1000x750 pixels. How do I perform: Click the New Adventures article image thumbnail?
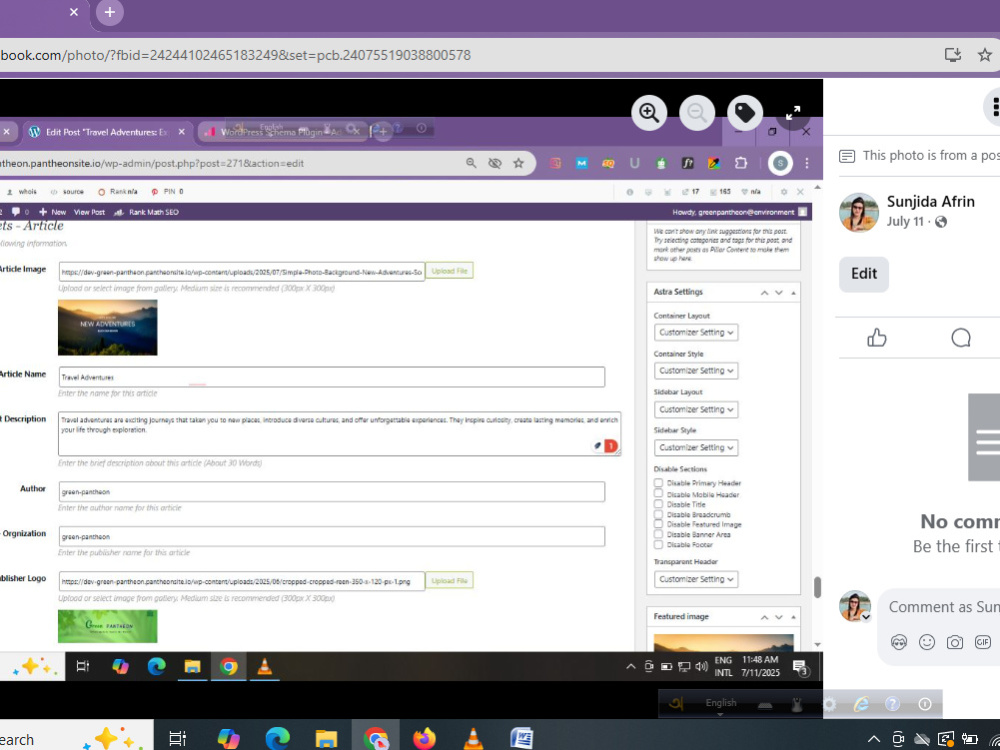(x=108, y=327)
